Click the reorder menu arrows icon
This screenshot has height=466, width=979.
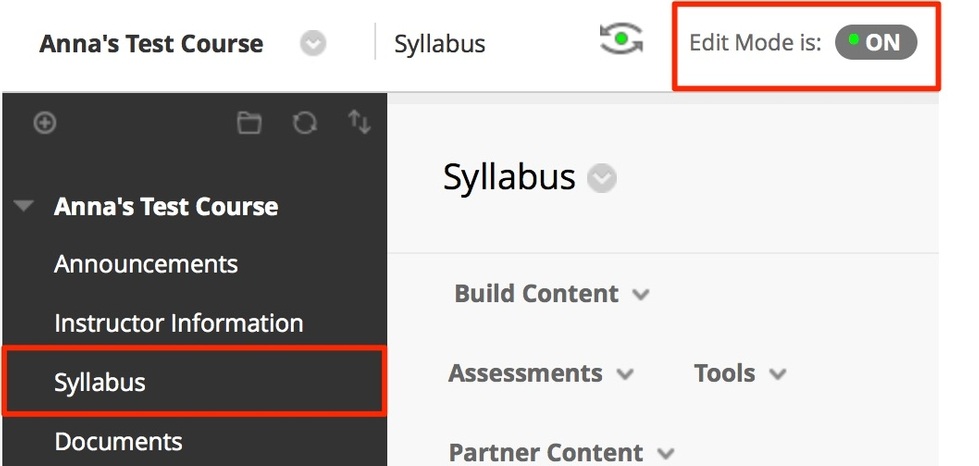pos(359,123)
